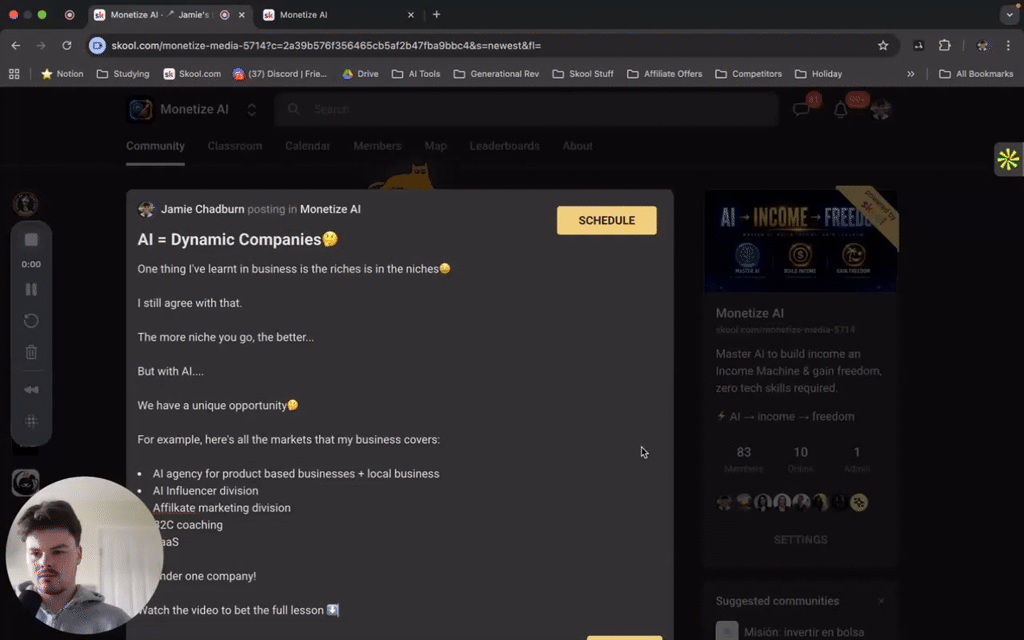Open the browser extensions puzzle icon

click(x=944, y=45)
